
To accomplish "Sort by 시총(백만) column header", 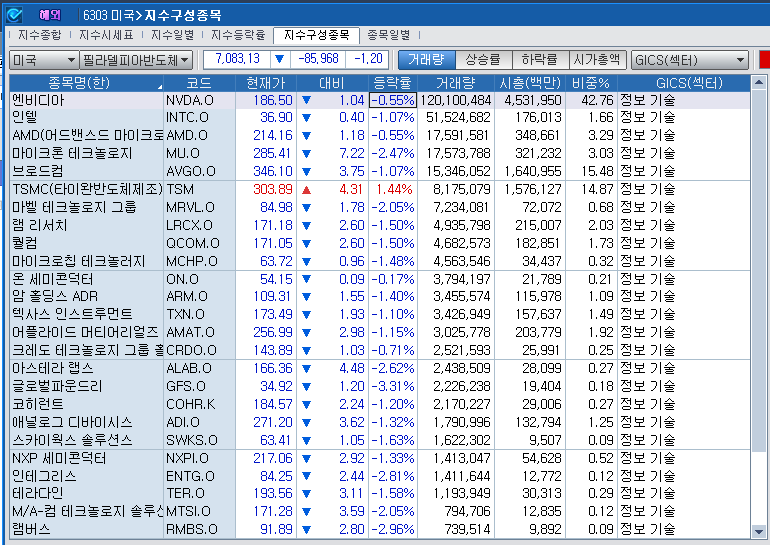I will click(x=529, y=83).
